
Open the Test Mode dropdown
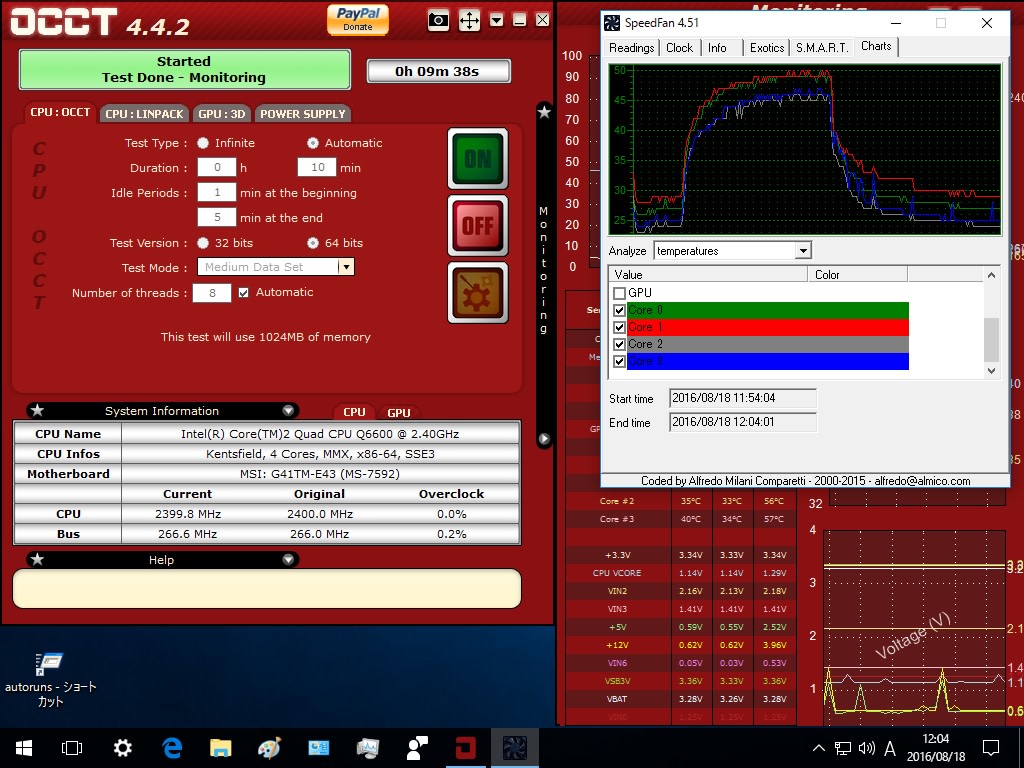coord(346,266)
